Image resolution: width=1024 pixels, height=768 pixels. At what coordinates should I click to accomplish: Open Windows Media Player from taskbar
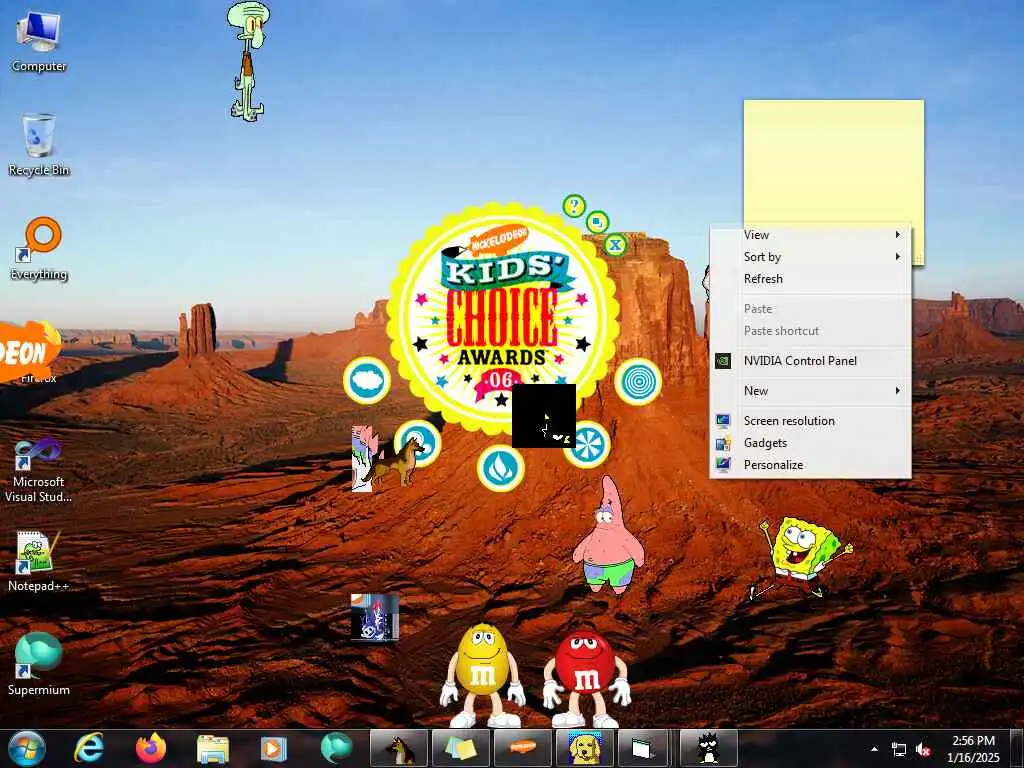click(x=274, y=748)
